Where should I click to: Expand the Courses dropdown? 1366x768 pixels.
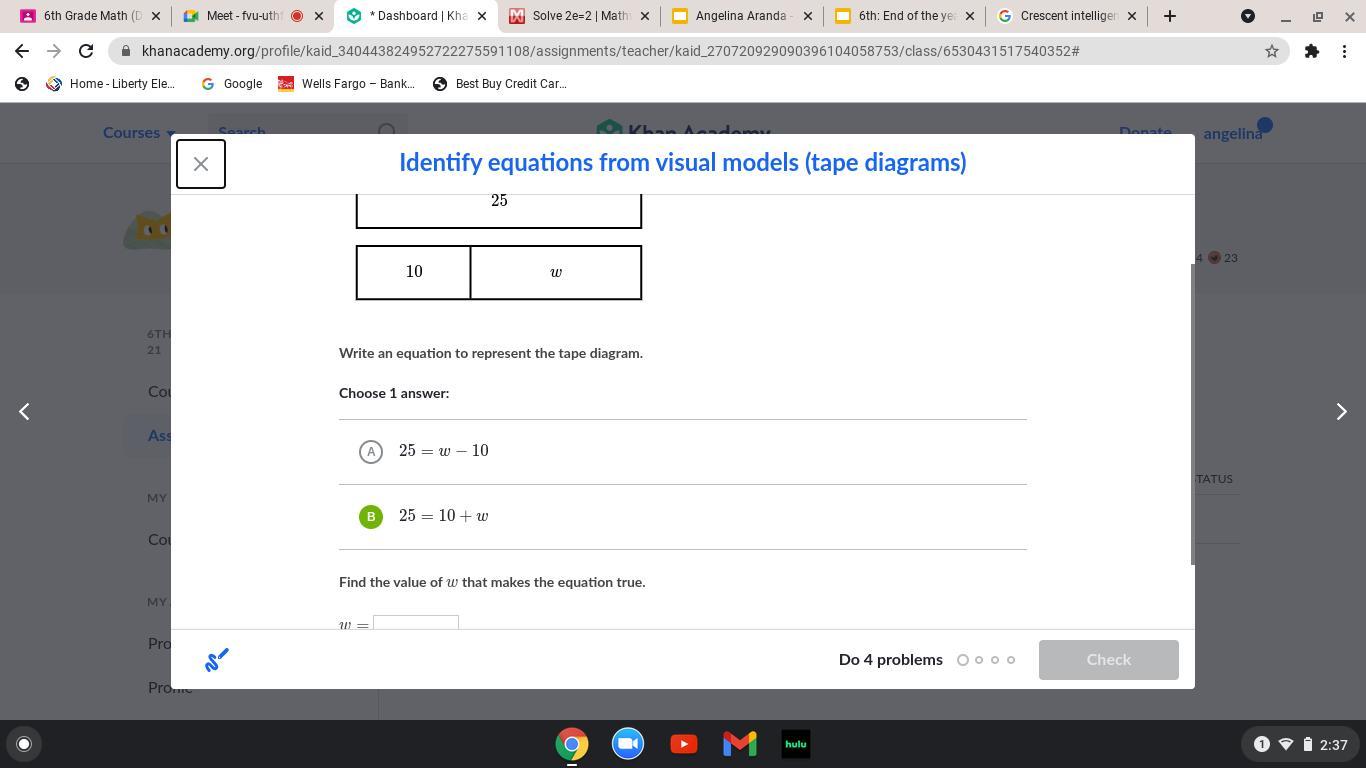click(139, 133)
